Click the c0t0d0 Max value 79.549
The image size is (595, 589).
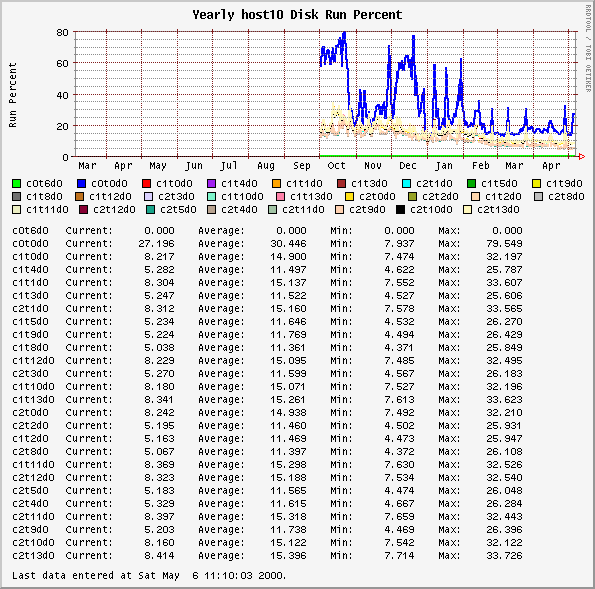click(504, 244)
